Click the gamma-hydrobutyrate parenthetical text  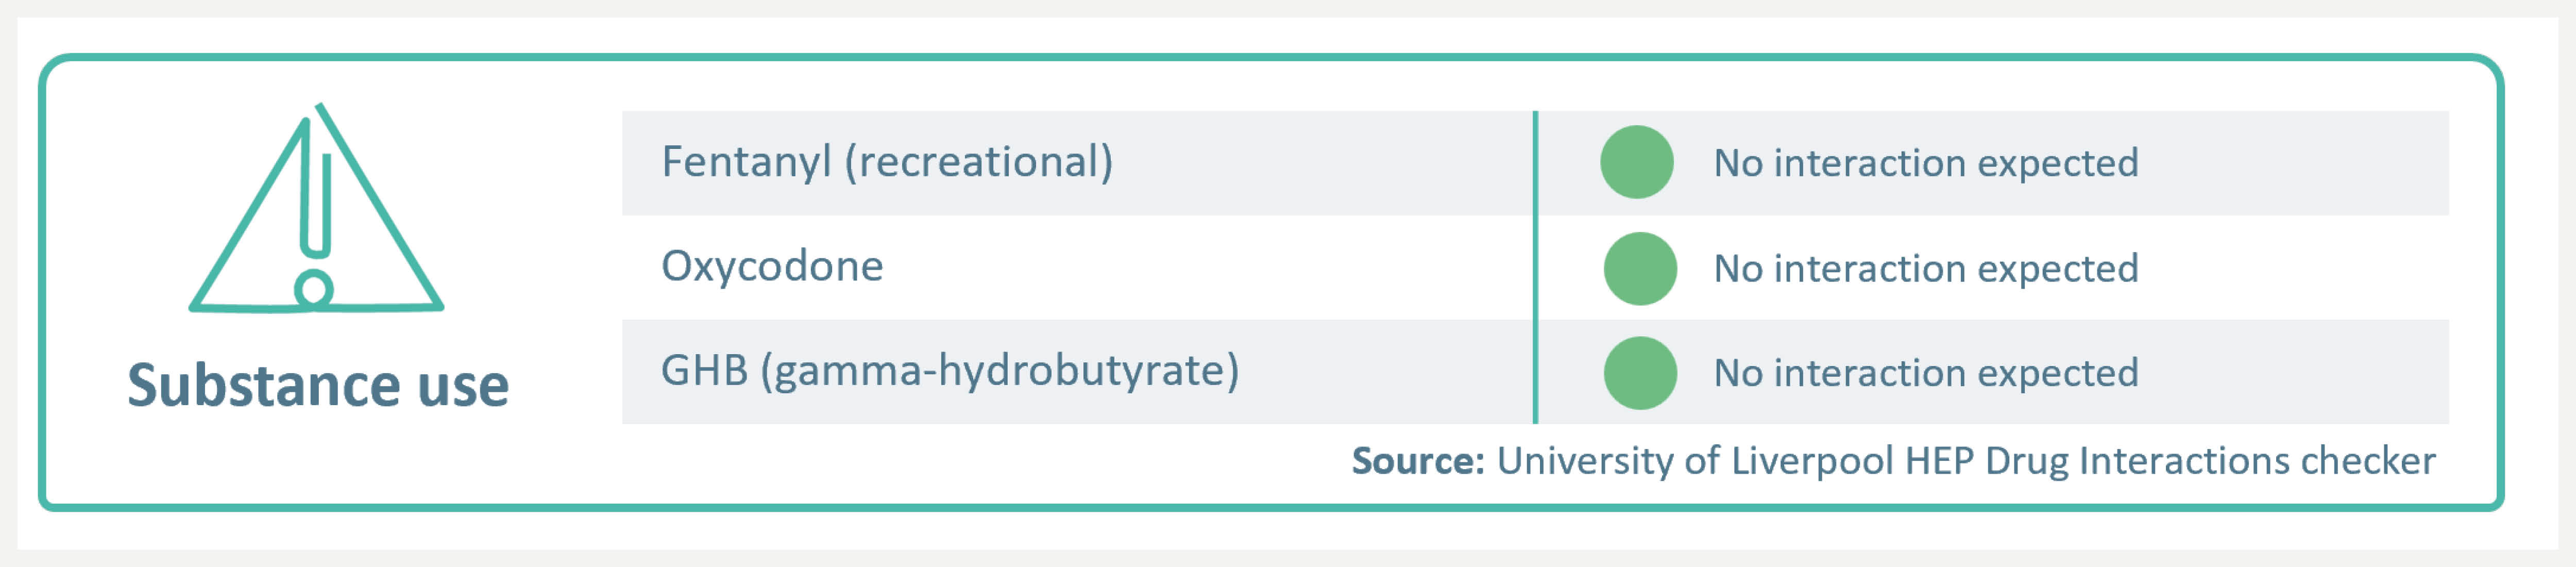click(x=1000, y=371)
